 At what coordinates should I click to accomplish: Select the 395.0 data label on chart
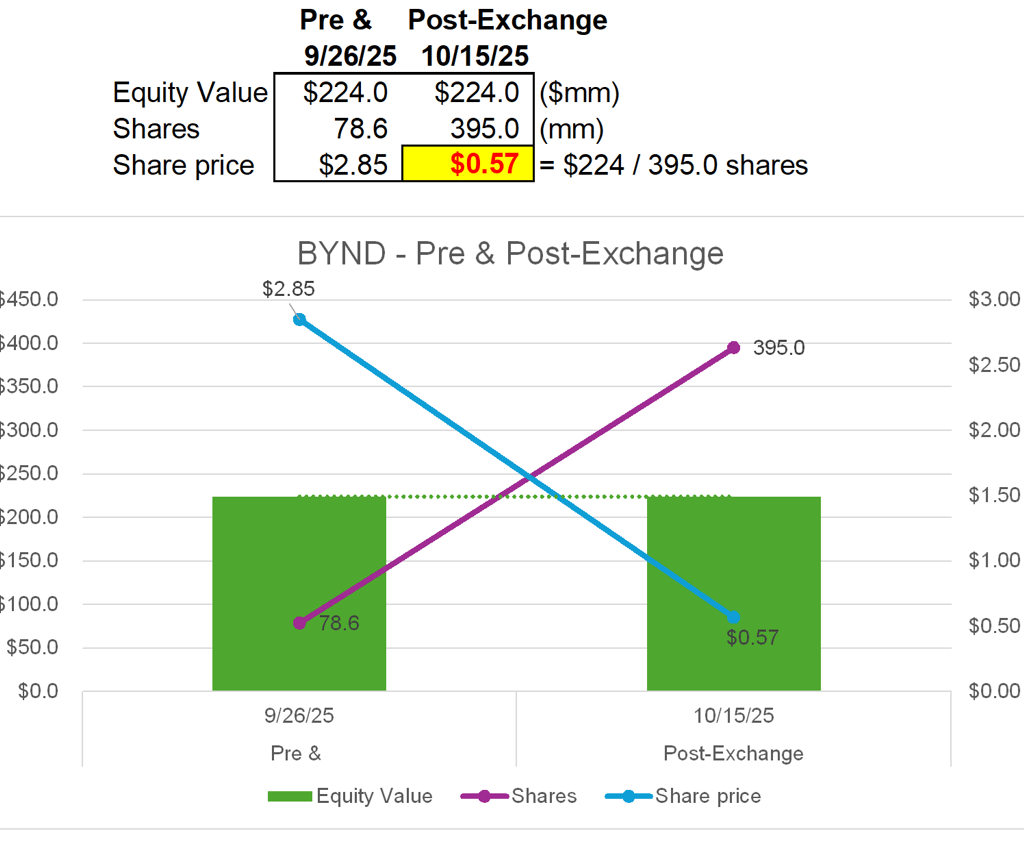[x=778, y=347]
